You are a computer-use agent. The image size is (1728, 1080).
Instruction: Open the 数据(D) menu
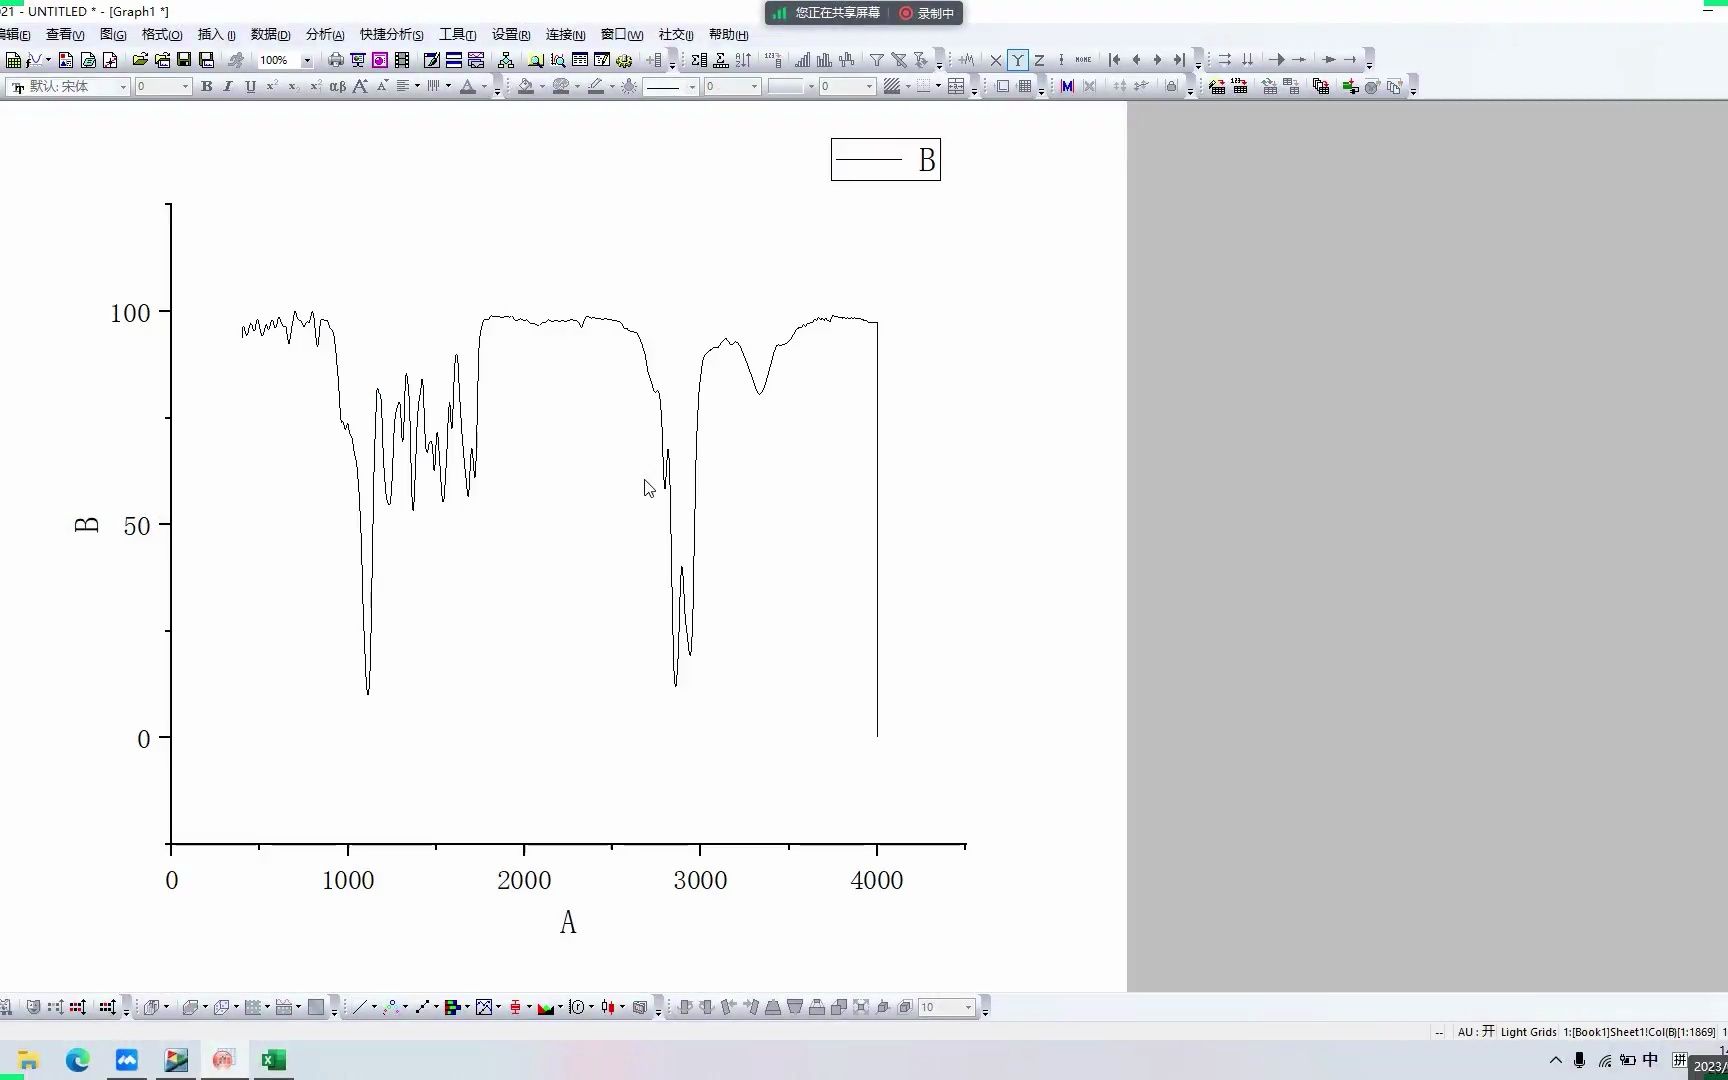click(x=270, y=35)
